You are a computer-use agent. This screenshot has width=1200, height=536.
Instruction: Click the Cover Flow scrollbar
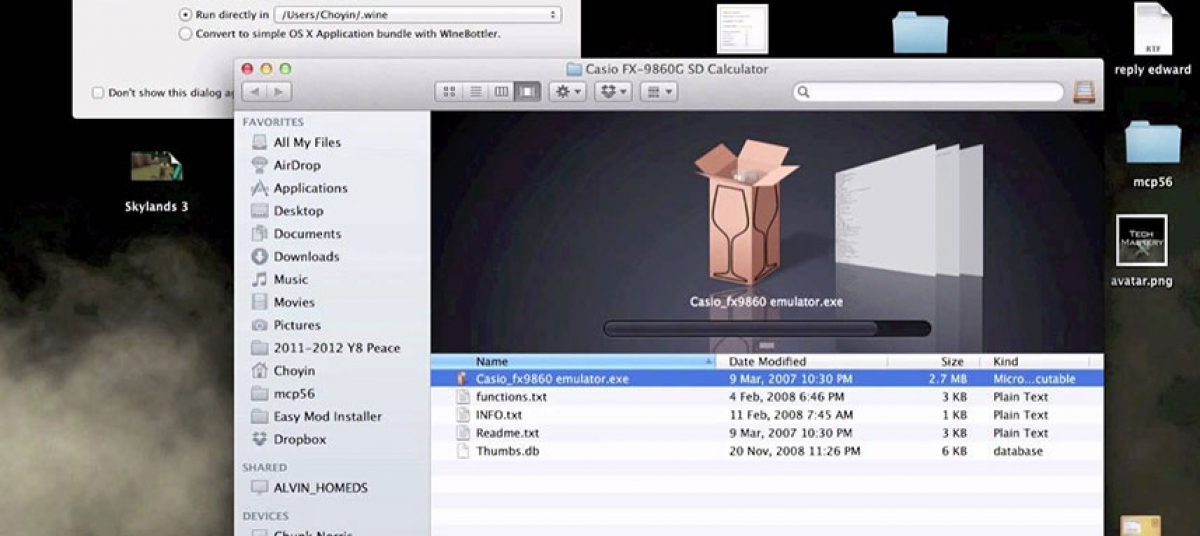(767, 328)
